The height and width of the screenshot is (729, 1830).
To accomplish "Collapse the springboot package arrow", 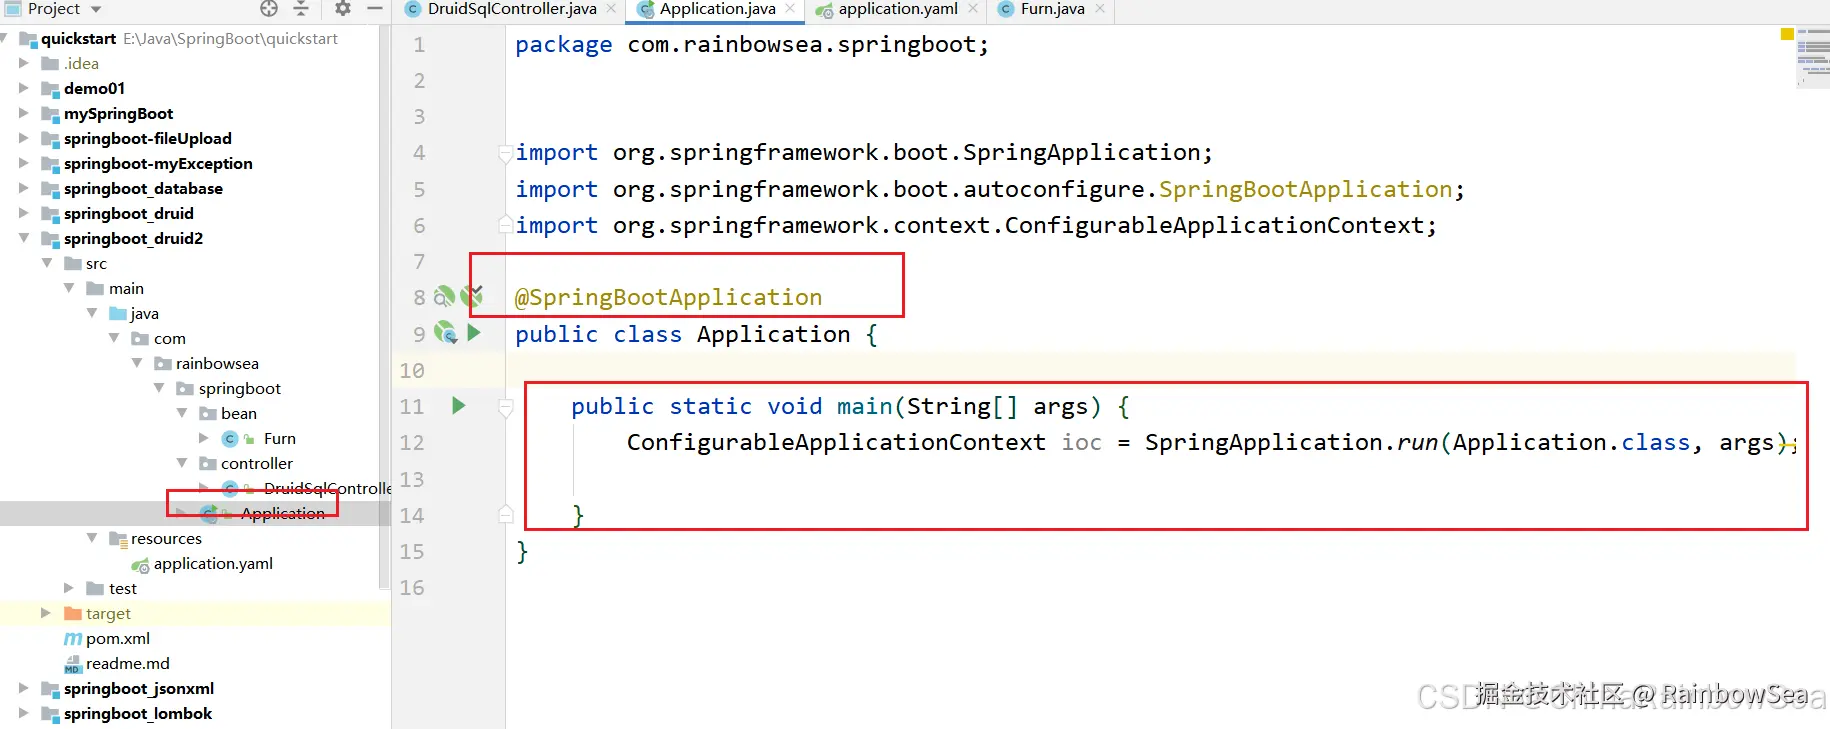I will (x=159, y=388).
